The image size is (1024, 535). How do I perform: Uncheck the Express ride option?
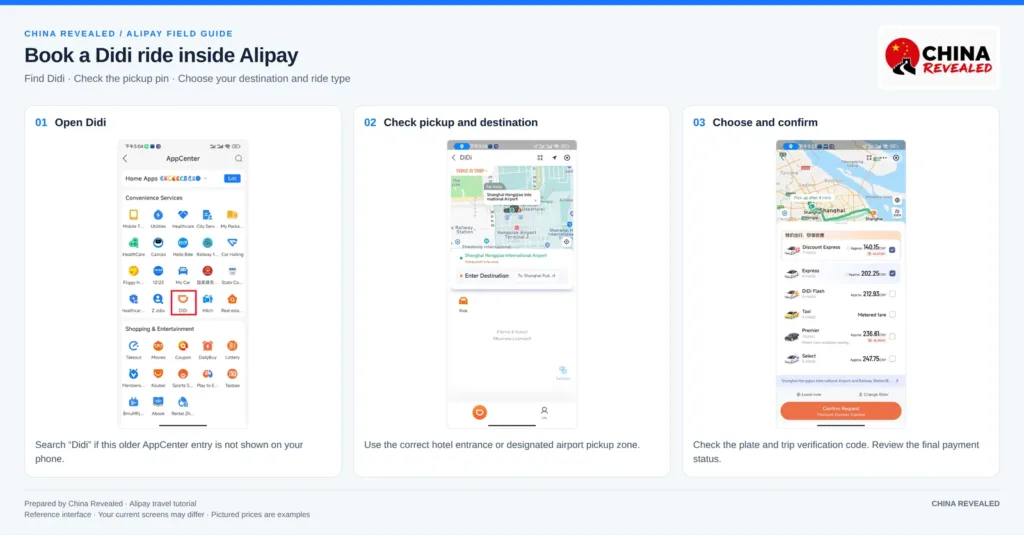(x=892, y=273)
